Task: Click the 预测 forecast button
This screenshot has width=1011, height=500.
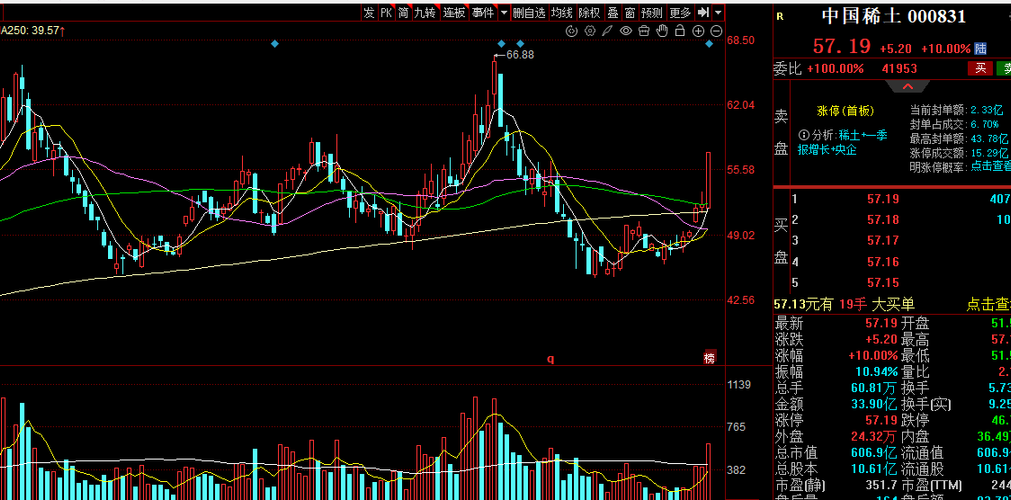Action: (653, 12)
